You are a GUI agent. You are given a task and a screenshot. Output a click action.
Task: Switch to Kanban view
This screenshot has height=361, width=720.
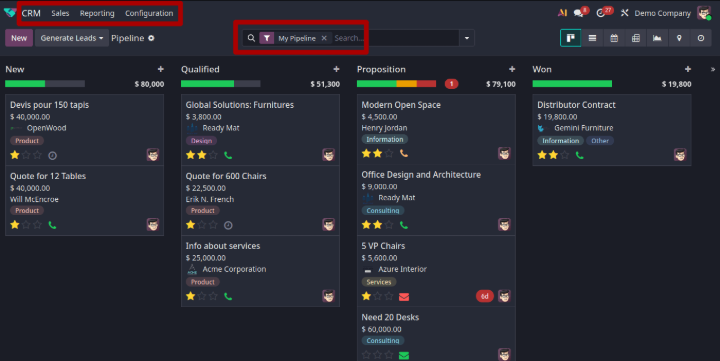pyautogui.click(x=571, y=38)
